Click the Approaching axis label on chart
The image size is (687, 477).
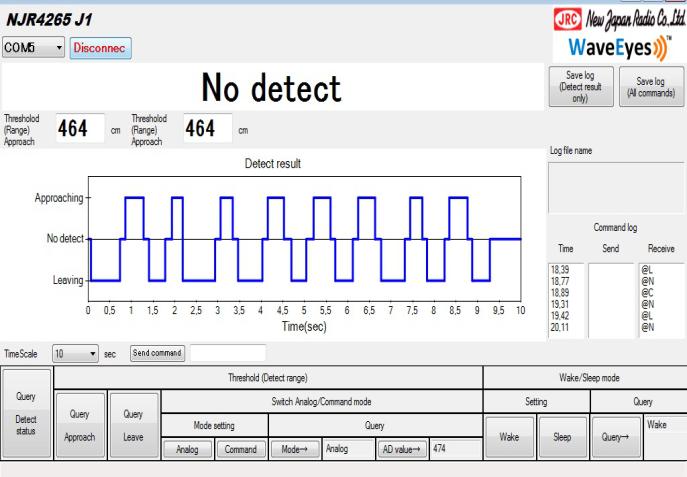(59, 198)
